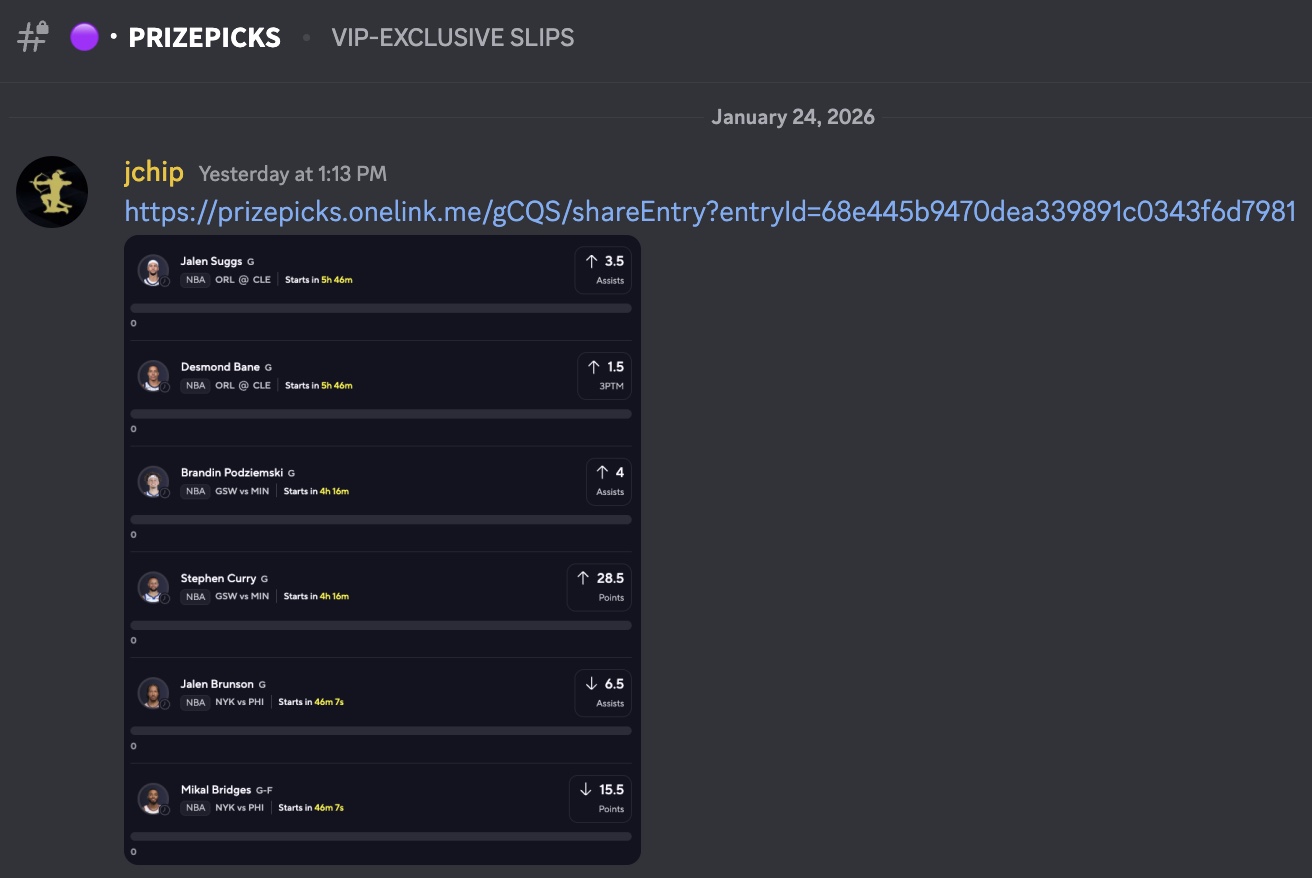1312x878 pixels.
Task: Click Stephen Curry's progress bar
Action: 381,626
